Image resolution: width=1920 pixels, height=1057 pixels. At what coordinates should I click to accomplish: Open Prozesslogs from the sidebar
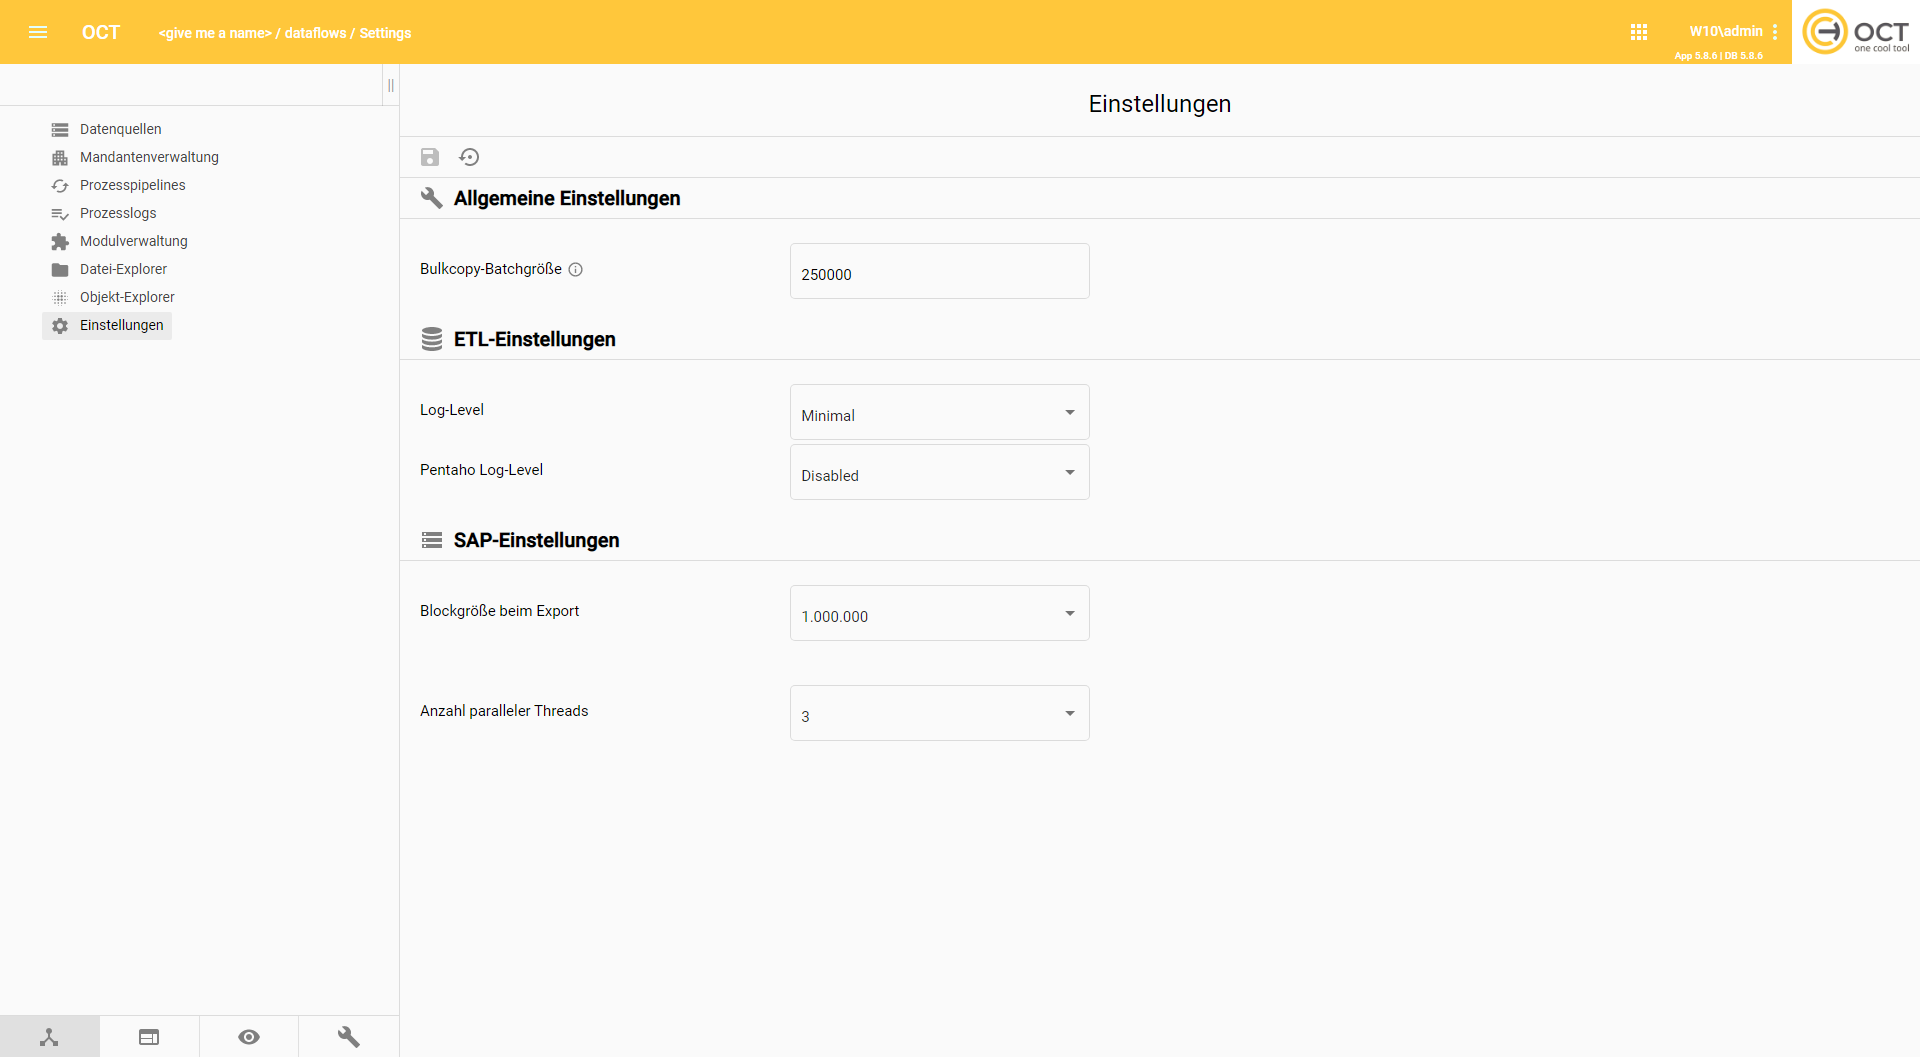(59, 213)
